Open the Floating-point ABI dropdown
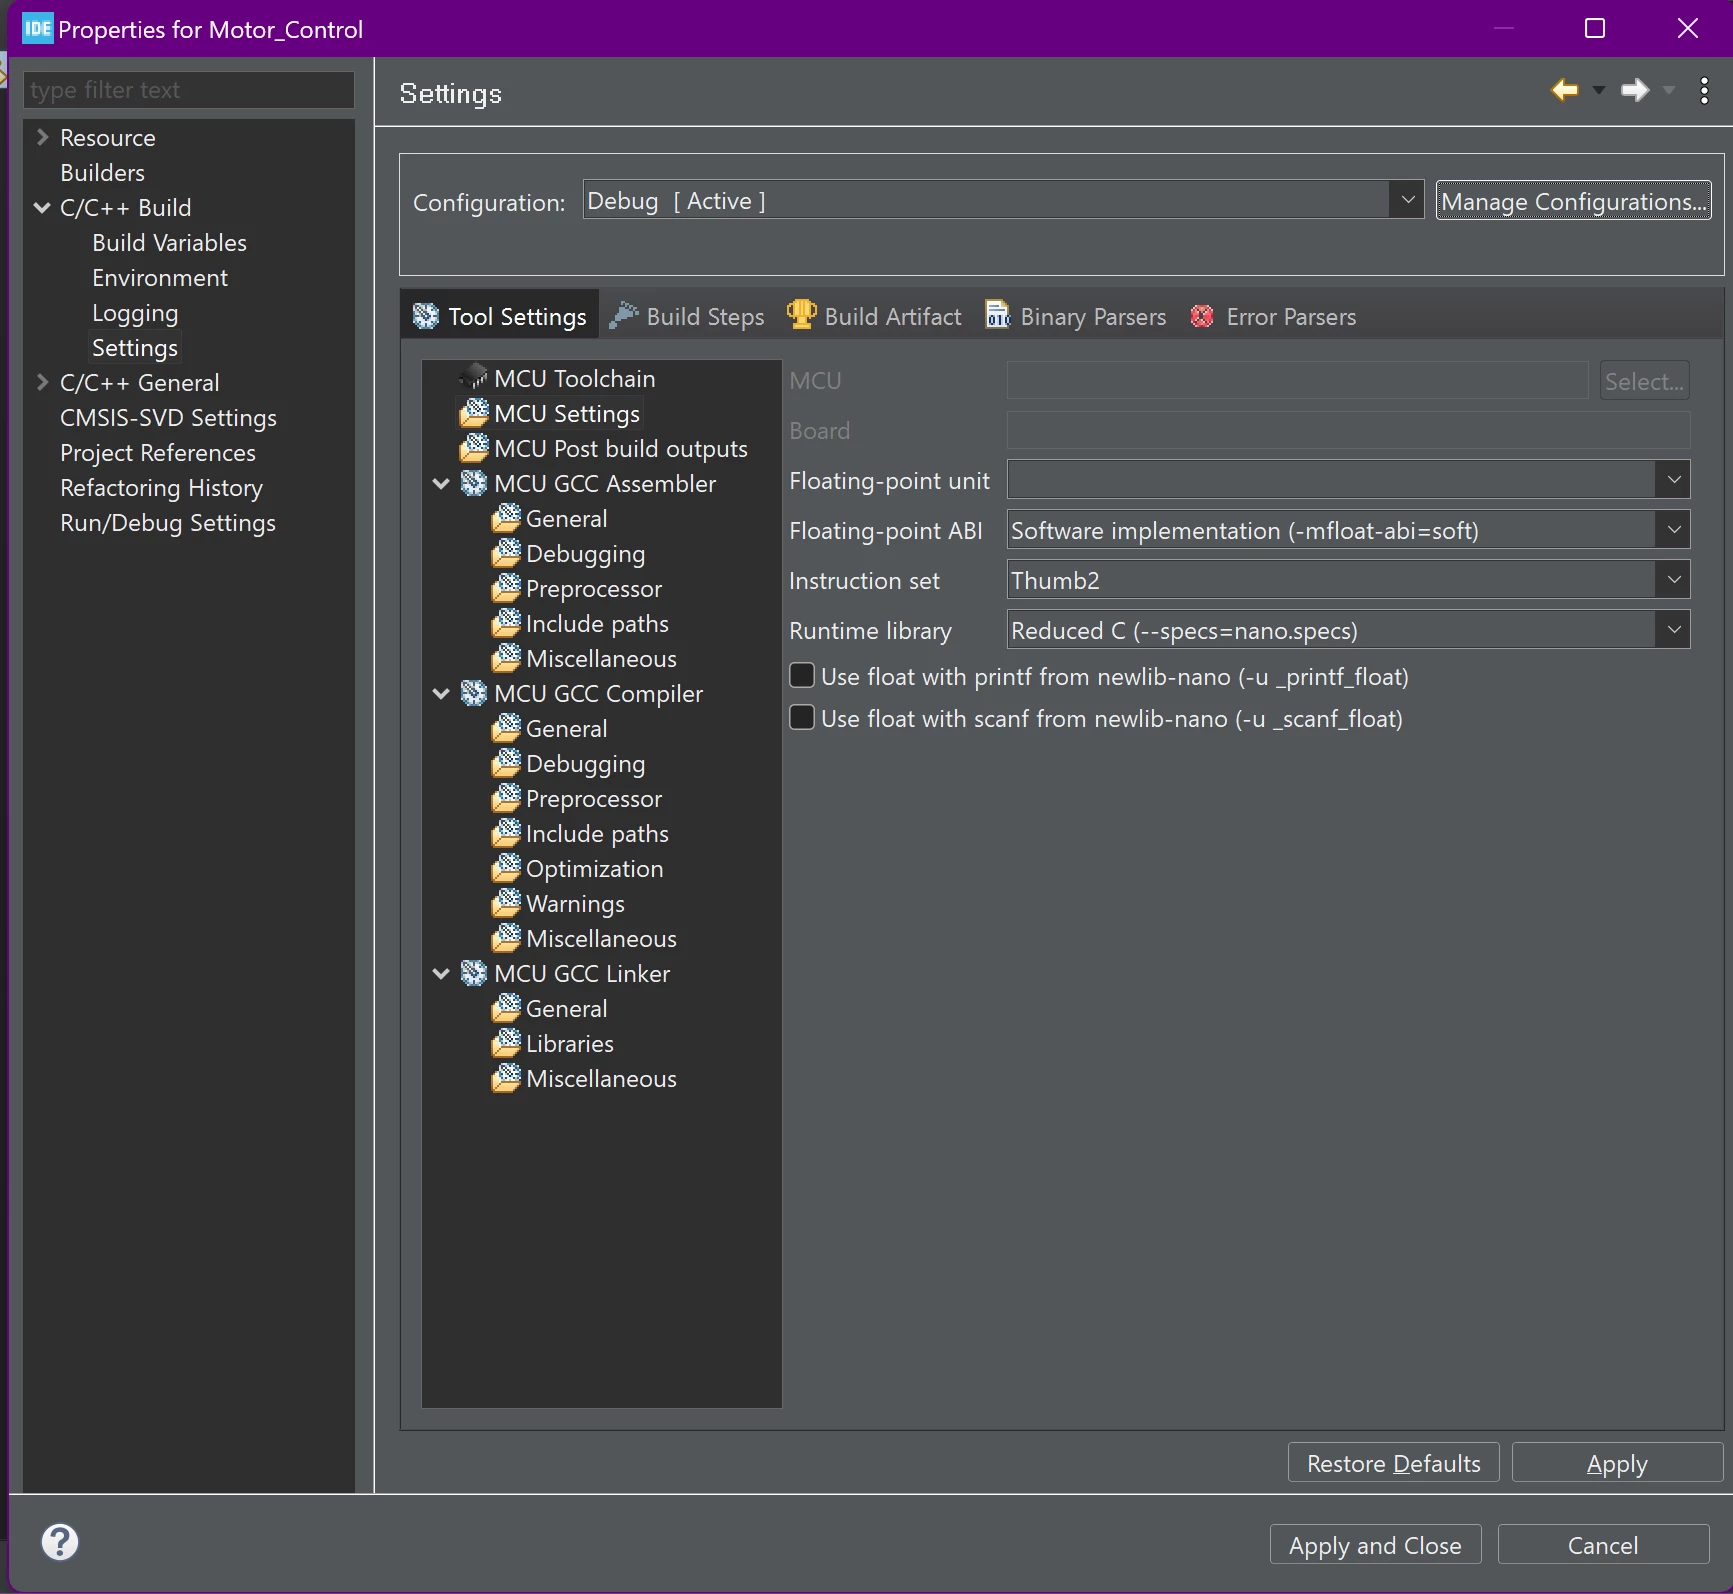Viewport: 1733px width, 1594px height. point(1673,530)
